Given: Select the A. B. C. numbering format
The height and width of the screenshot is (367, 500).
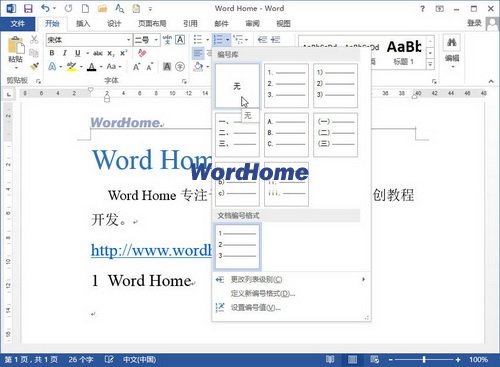Looking at the screenshot, I should pyautogui.click(x=286, y=135).
